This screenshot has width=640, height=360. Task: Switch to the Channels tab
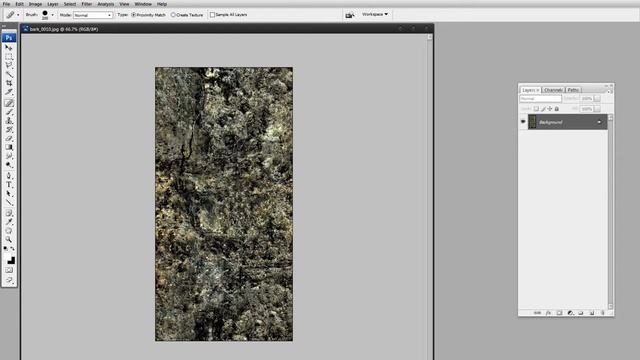coord(553,90)
